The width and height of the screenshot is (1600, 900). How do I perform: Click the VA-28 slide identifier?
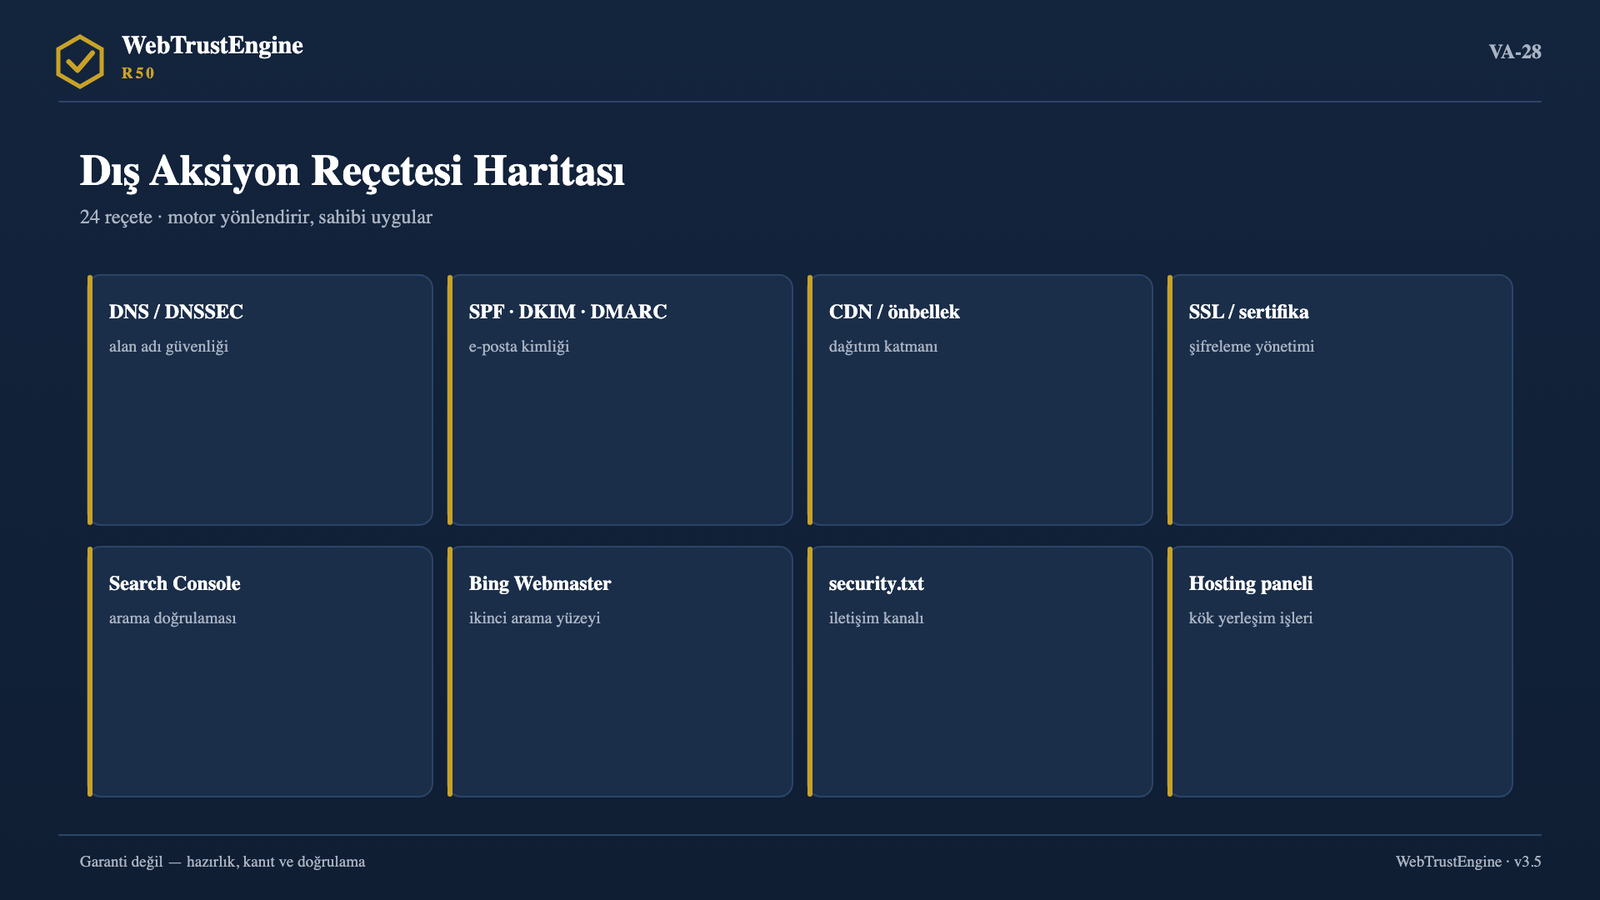point(1514,52)
